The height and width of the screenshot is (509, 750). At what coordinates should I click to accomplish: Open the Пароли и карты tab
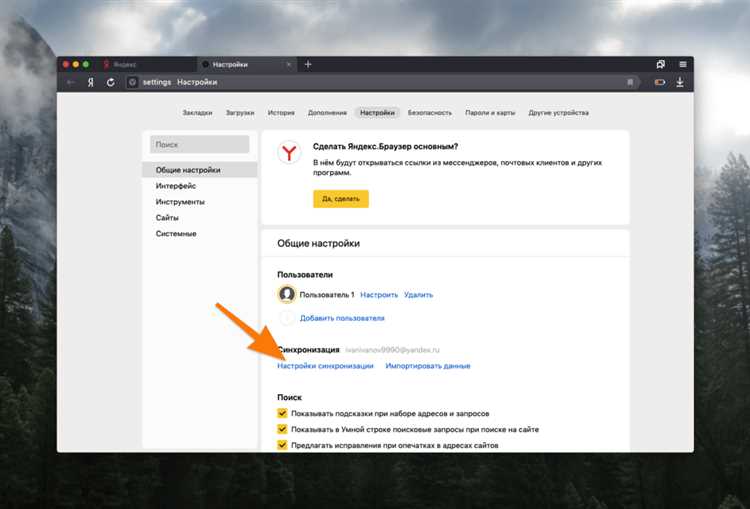click(x=490, y=113)
